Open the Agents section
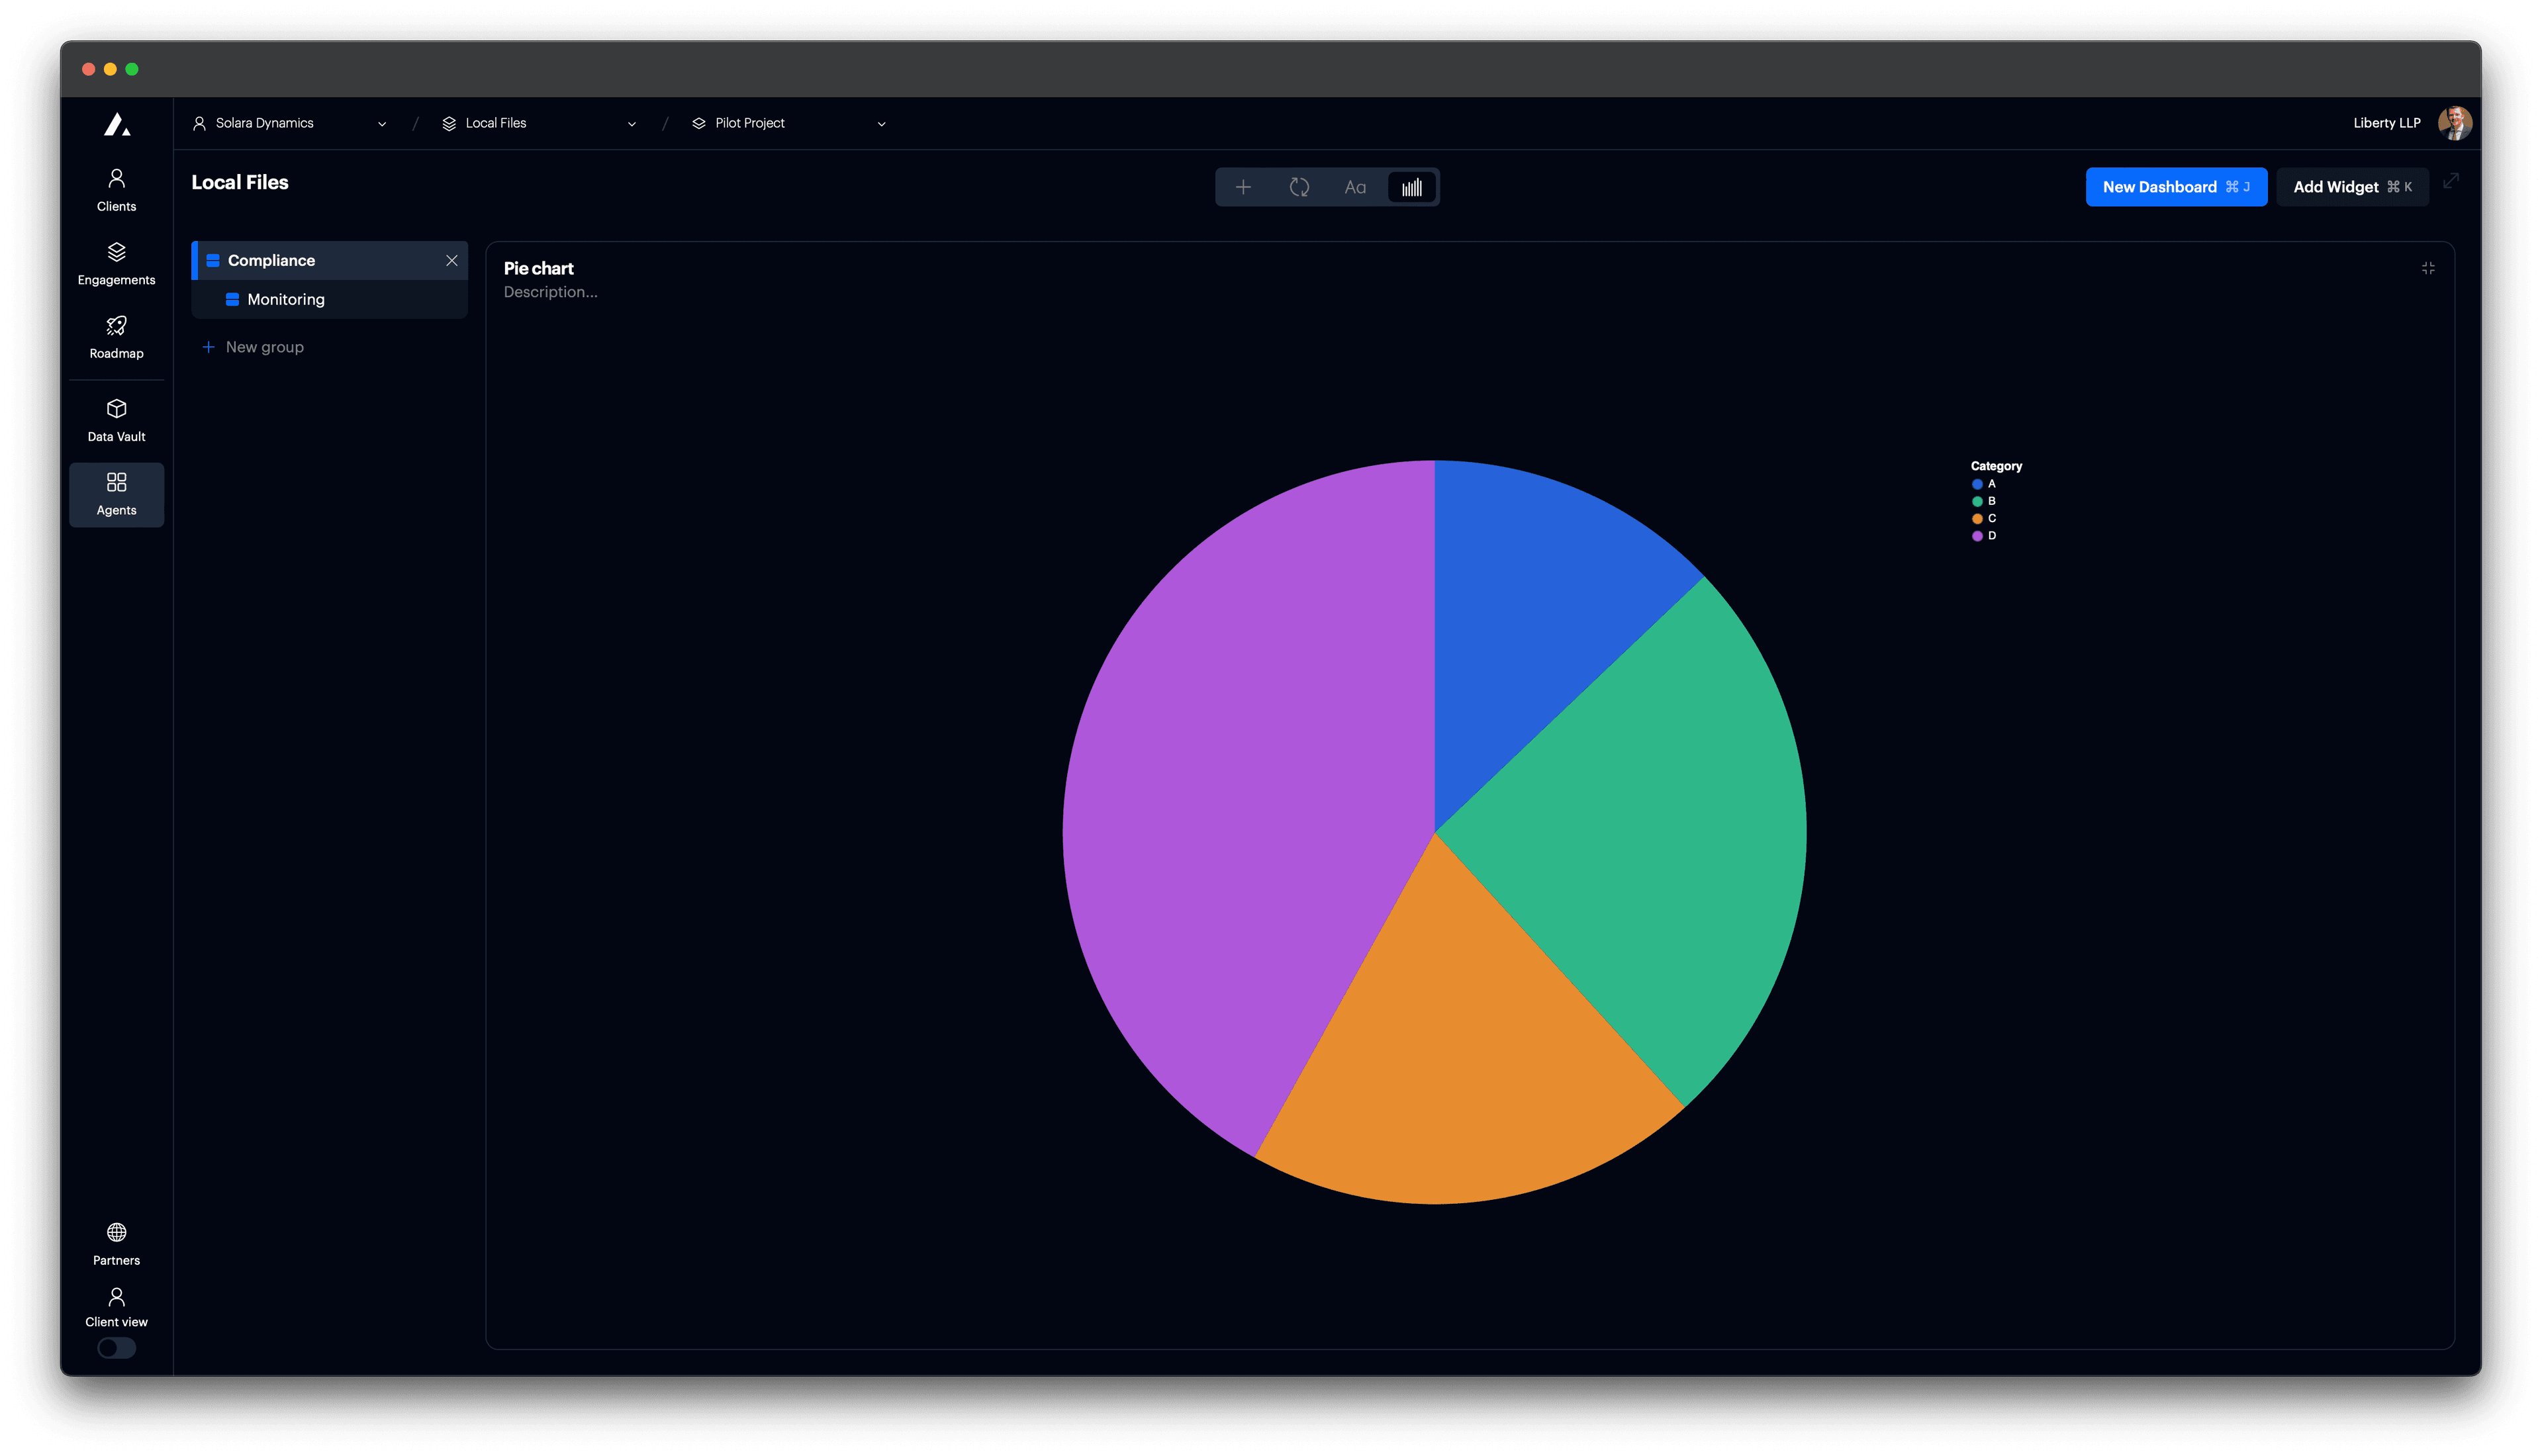Image resolution: width=2542 pixels, height=1456 pixels. coord(116,494)
